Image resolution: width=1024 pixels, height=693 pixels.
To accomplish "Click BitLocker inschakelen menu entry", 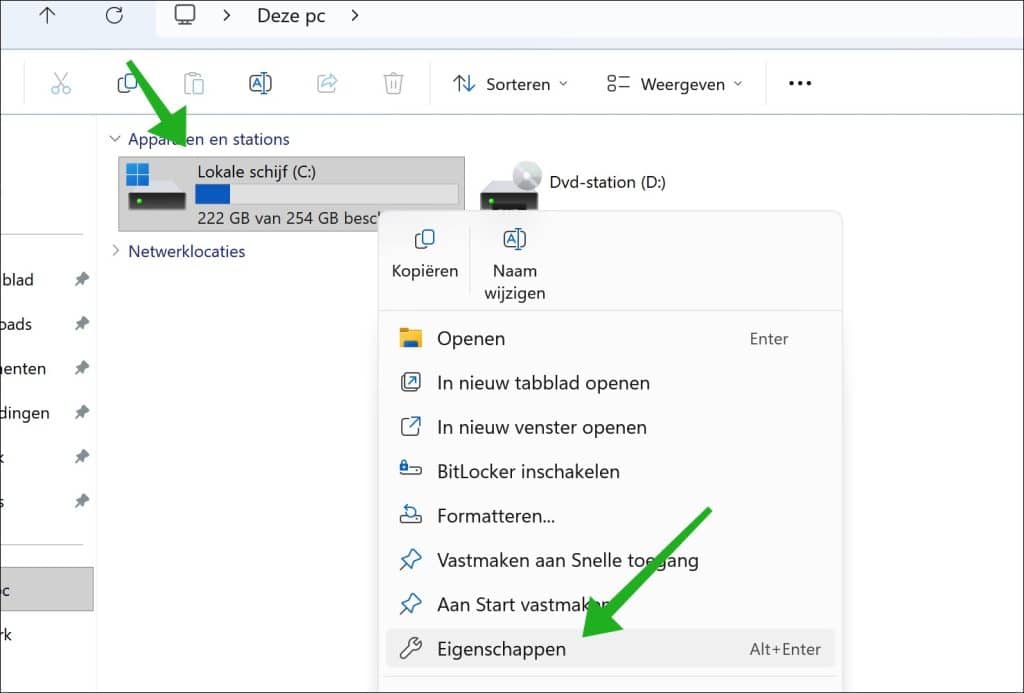I will point(528,471).
